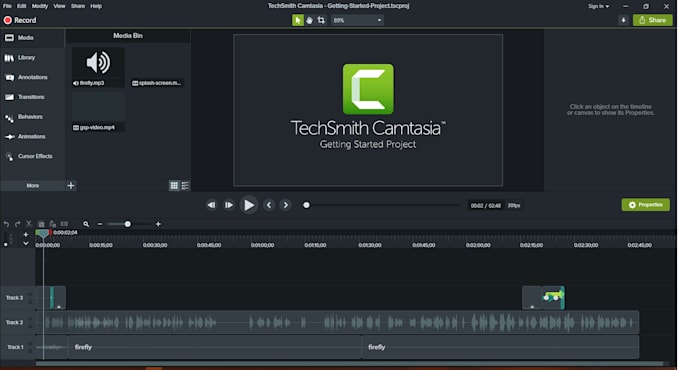Viewport: 680px width, 370px height.
Task: Open the Edit menu
Action: pos(22,6)
